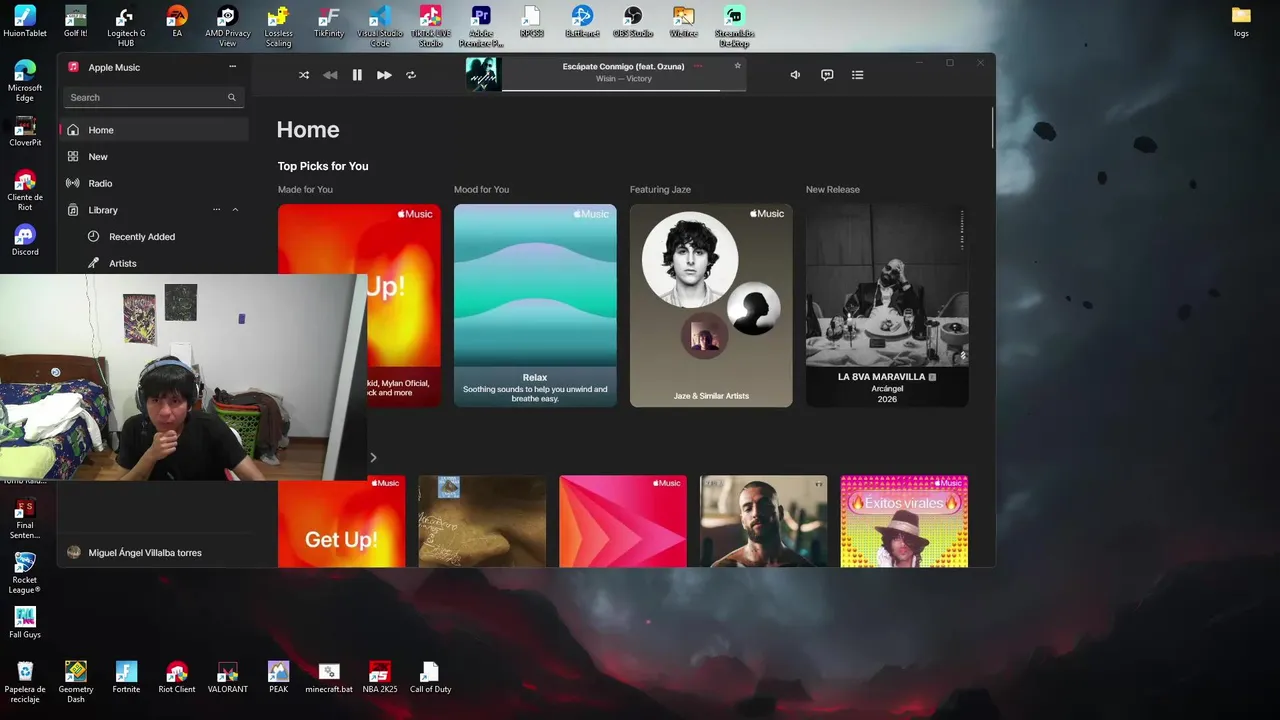The width and height of the screenshot is (1280, 720).
Task: Pause the current song
Action: click(x=357, y=75)
